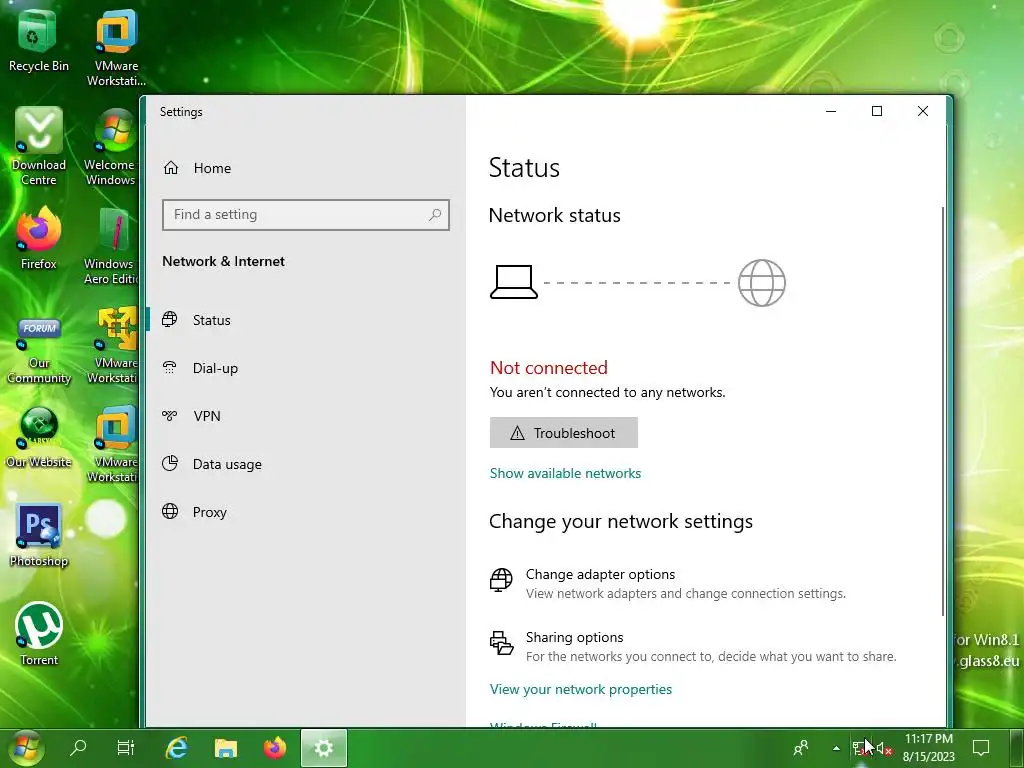Click the network tray icon
This screenshot has width=1024, height=768.
tap(859, 748)
